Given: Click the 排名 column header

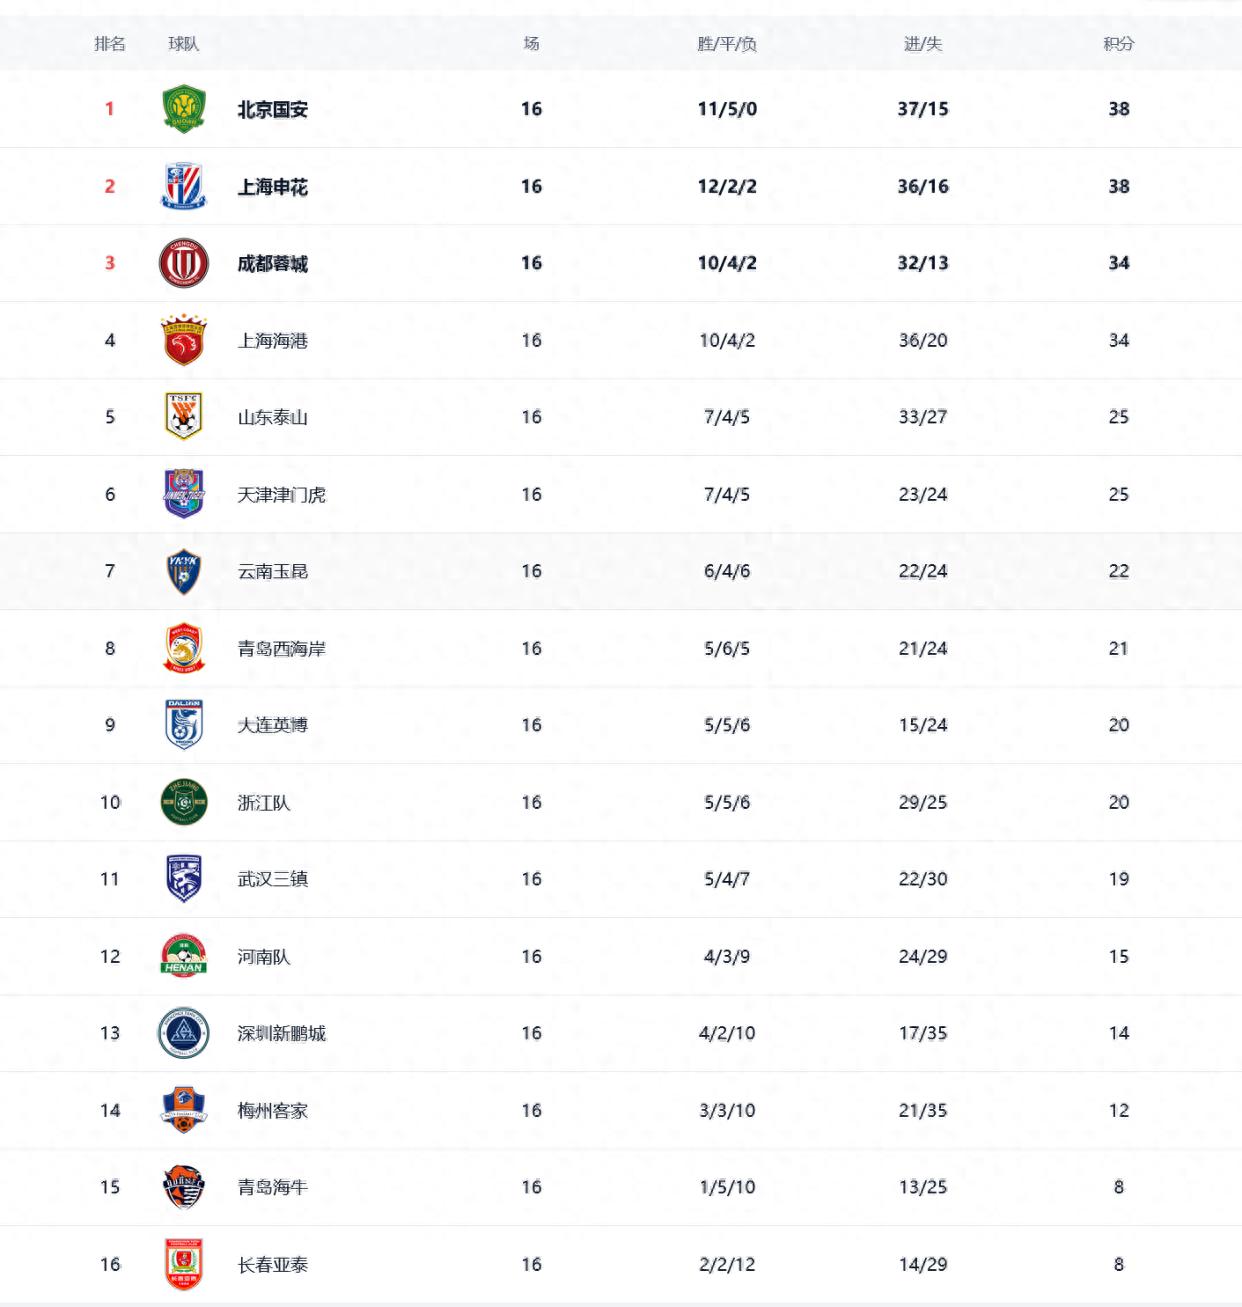Looking at the screenshot, I should 110,43.
